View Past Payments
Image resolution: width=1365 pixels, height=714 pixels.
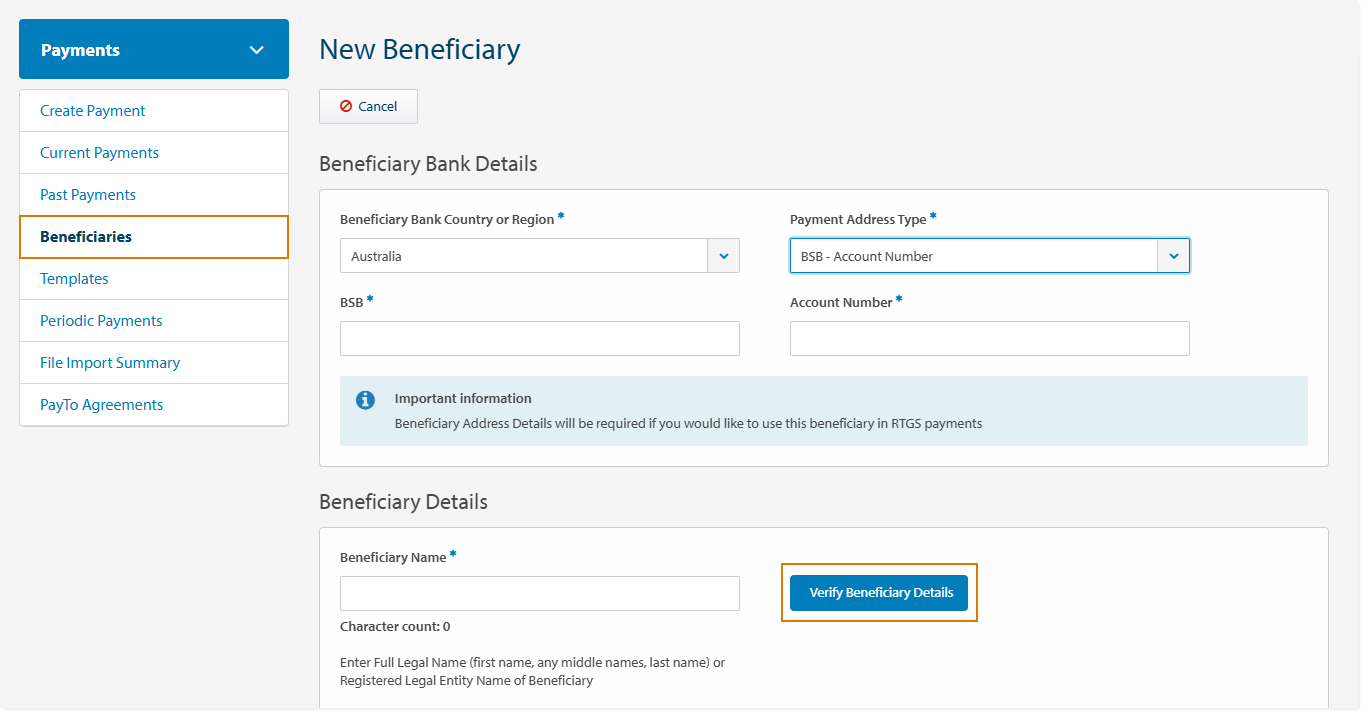87,194
